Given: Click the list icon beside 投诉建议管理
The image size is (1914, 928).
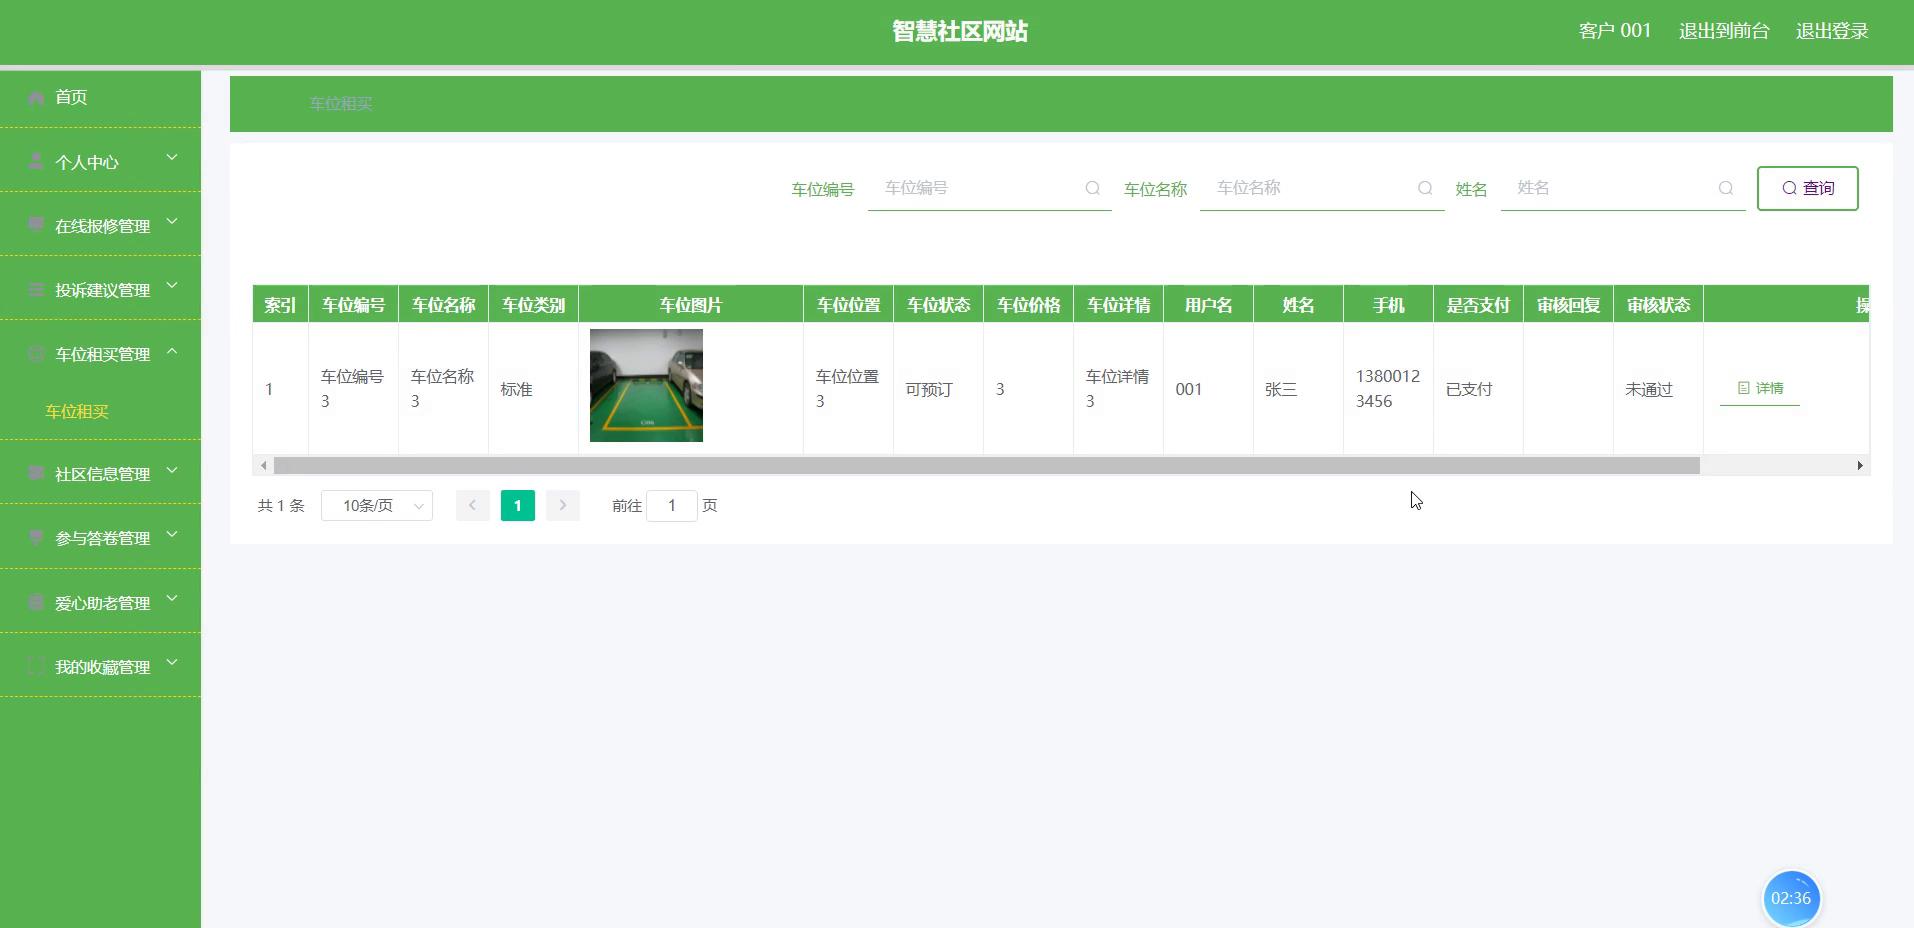Looking at the screenshot, I should 36,290.
